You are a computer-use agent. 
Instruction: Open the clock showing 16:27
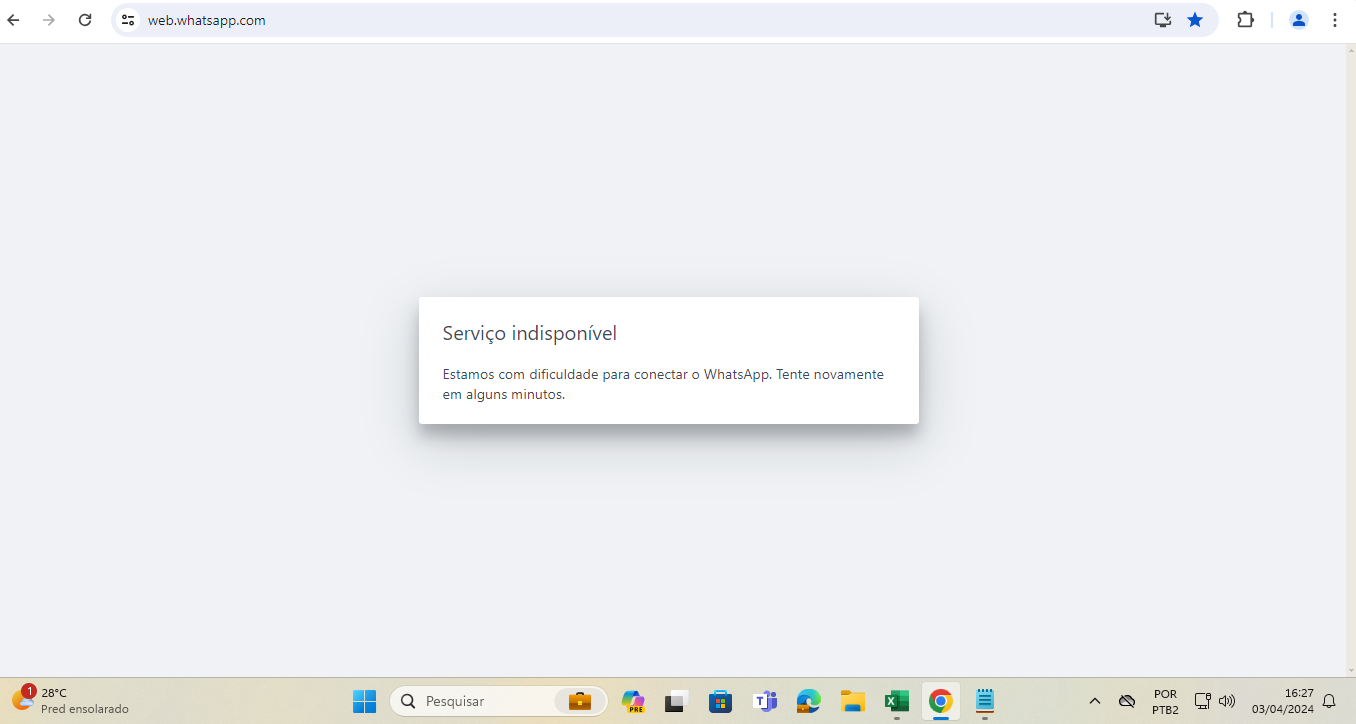[x=1282, y=701]
